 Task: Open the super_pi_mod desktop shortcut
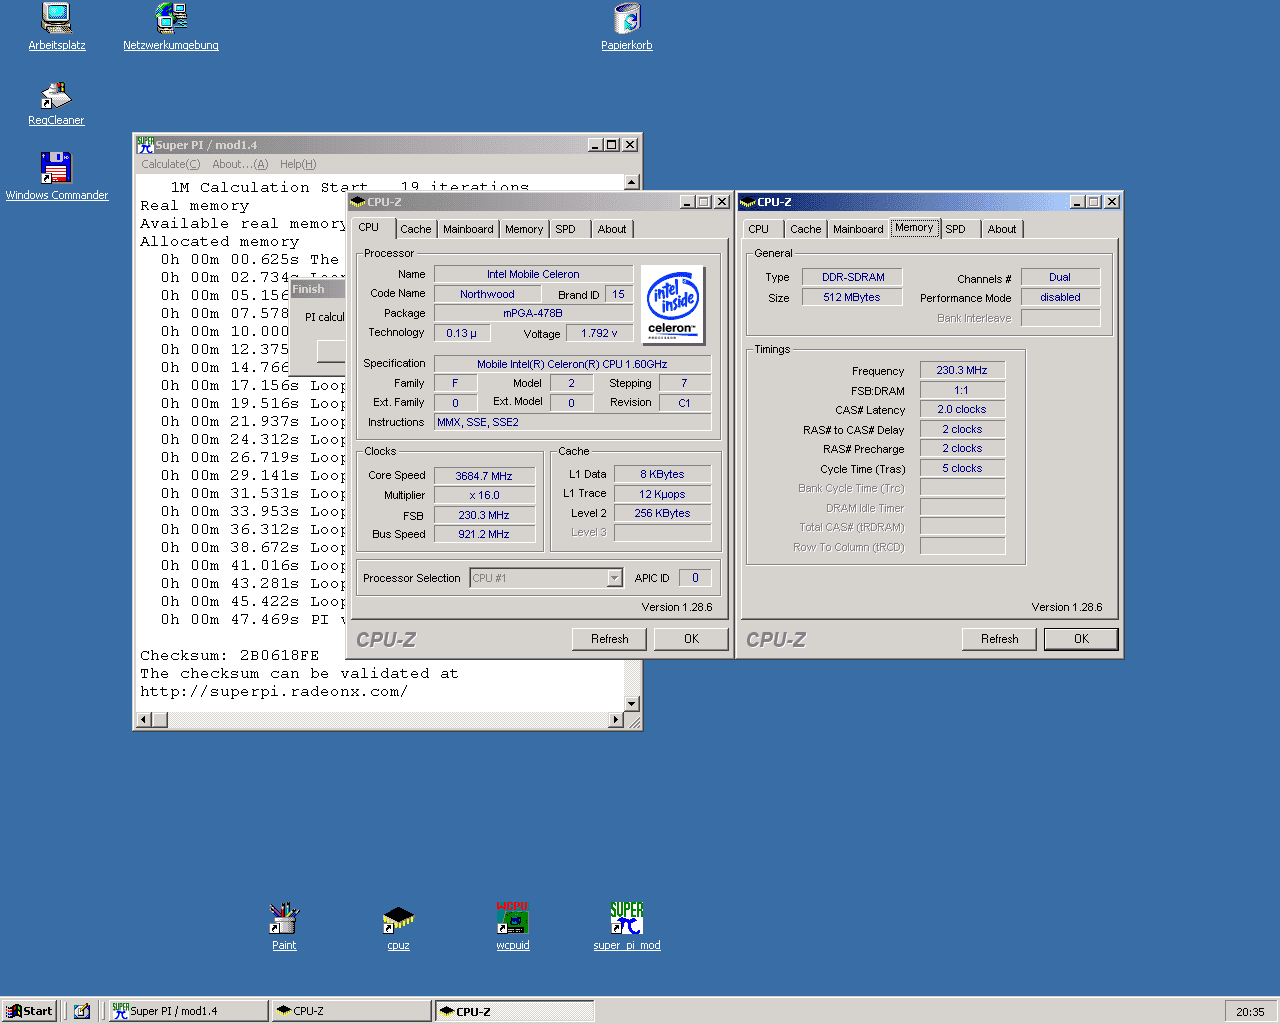[x=627, y=918]
